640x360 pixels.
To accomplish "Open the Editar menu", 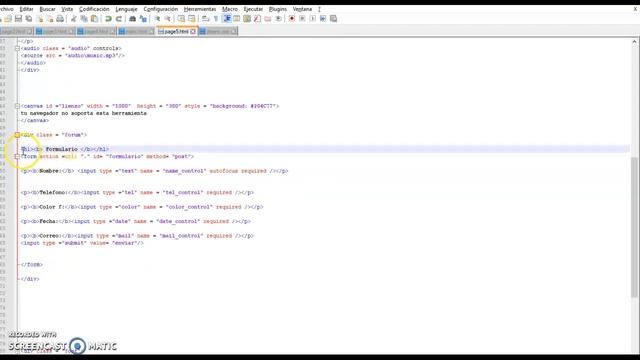I will [x=27, y=9].
